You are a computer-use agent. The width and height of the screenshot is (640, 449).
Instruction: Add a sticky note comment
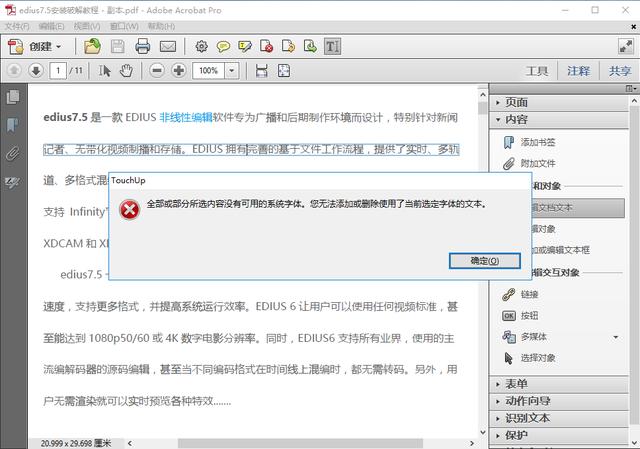coord(223,47)
